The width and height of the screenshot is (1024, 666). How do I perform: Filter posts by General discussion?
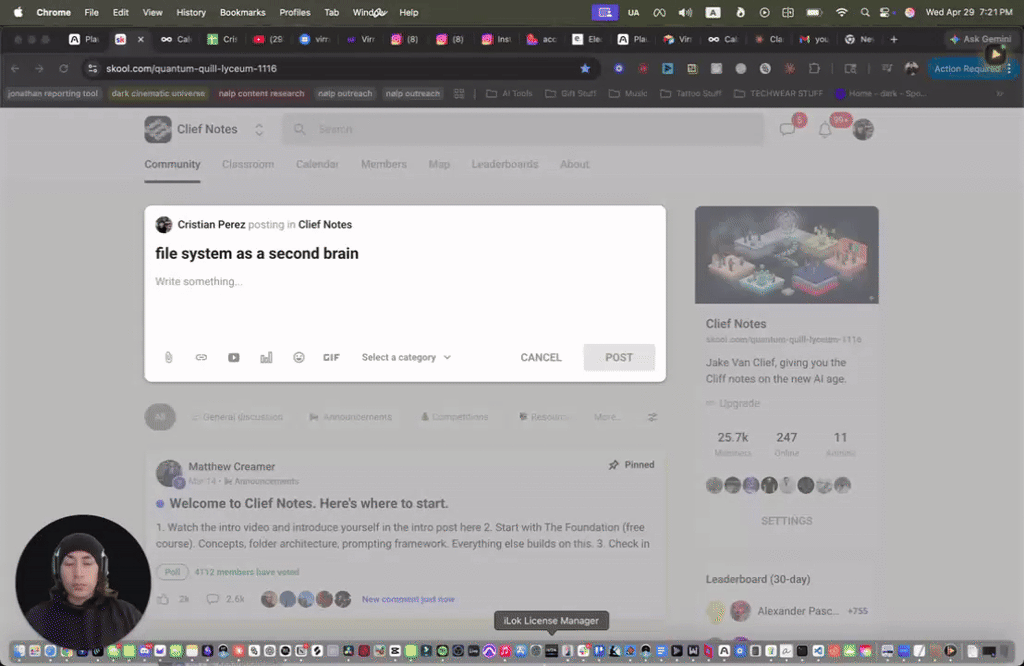pyautogui.click(x=237, y=417)
